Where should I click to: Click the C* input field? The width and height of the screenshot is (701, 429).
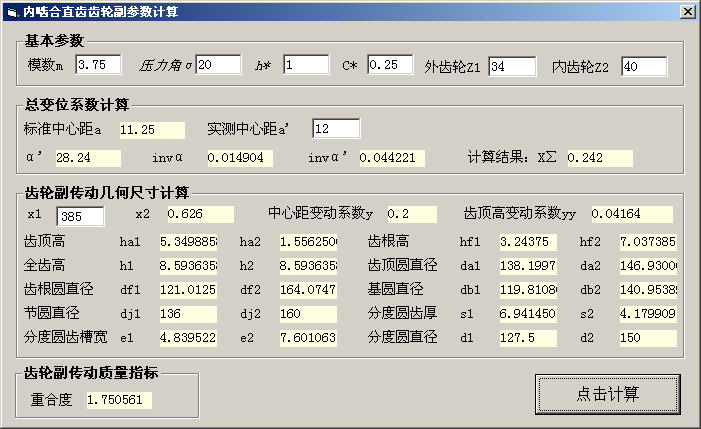click(x=390, y=65)
